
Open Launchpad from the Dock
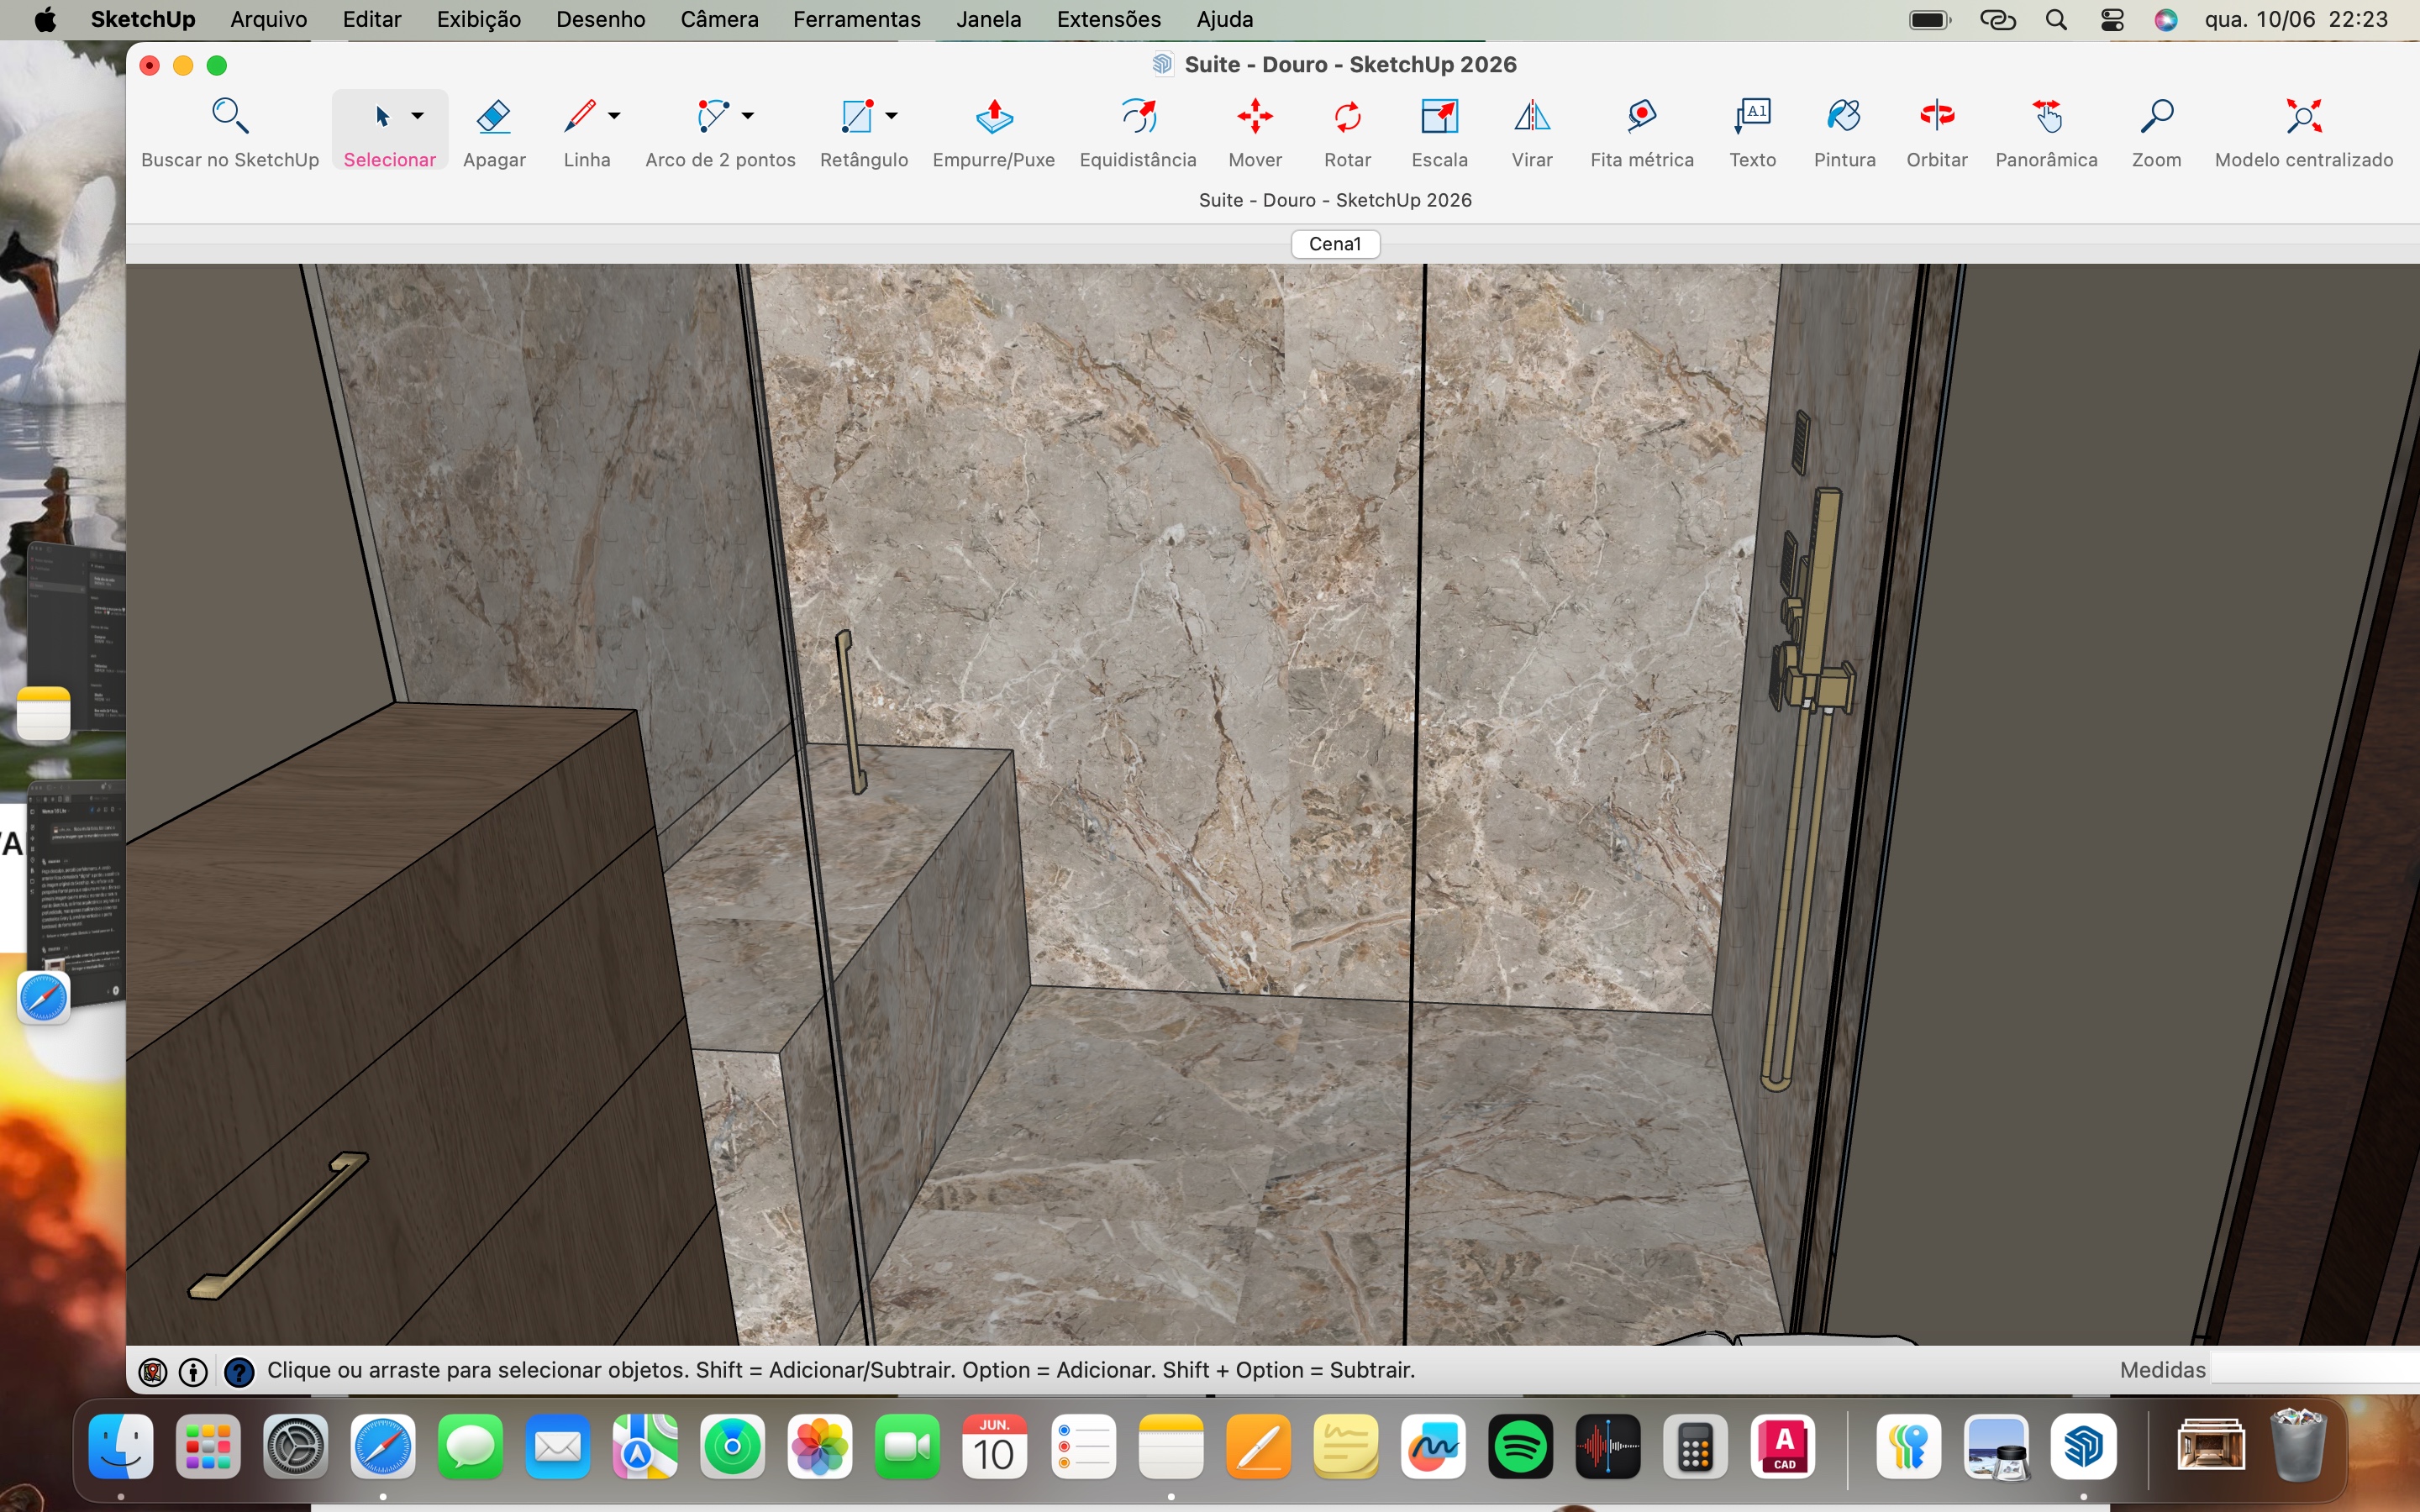(x=208, y=1447)
